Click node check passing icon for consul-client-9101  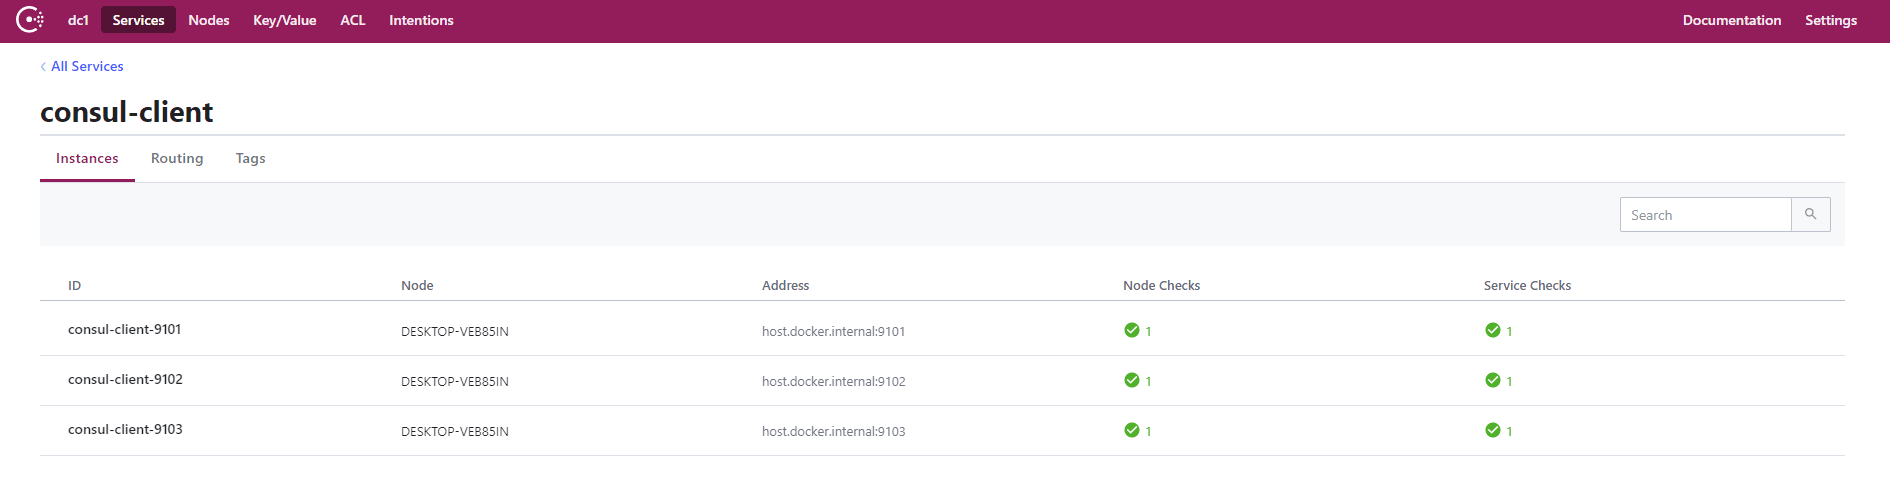point(1132,331)
